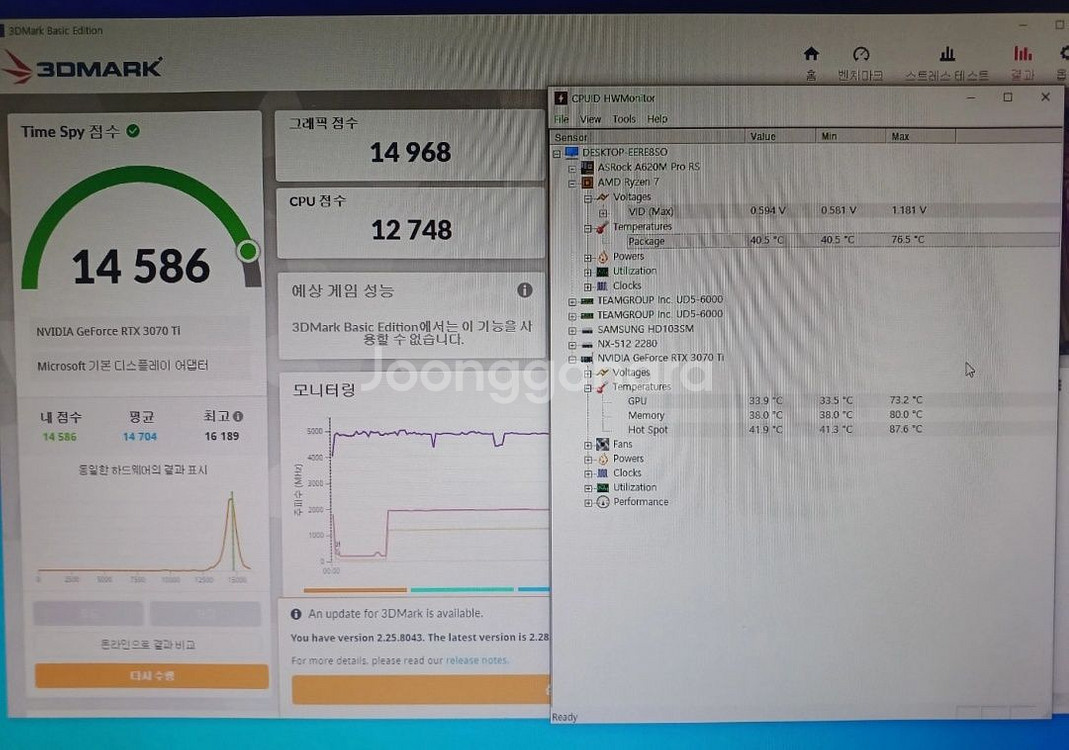Viewport: 1069px width, 750px height.
Task: Expand SAMSUNG HD103SM node
Action: tap(572, 330)
